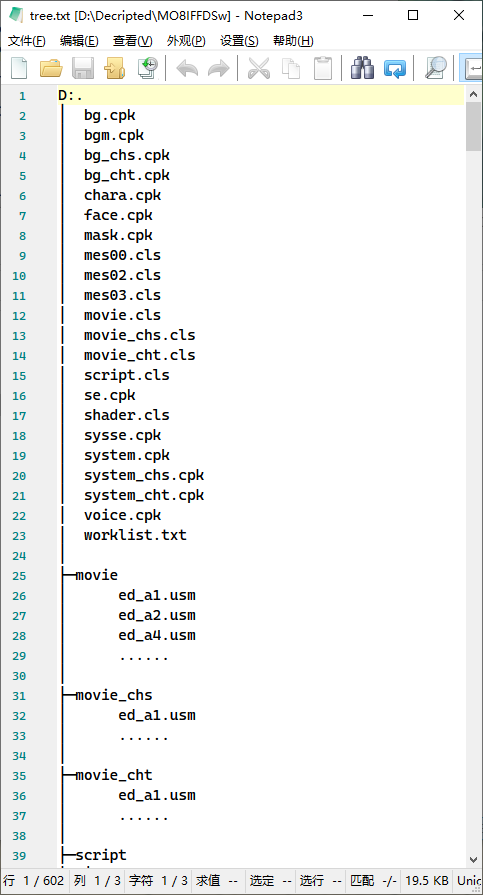The height and width of the screenshot is (895, 483).
Task: Open Replace with blue arrows icon
Action: pyautogui.click(x=395, y=68)
